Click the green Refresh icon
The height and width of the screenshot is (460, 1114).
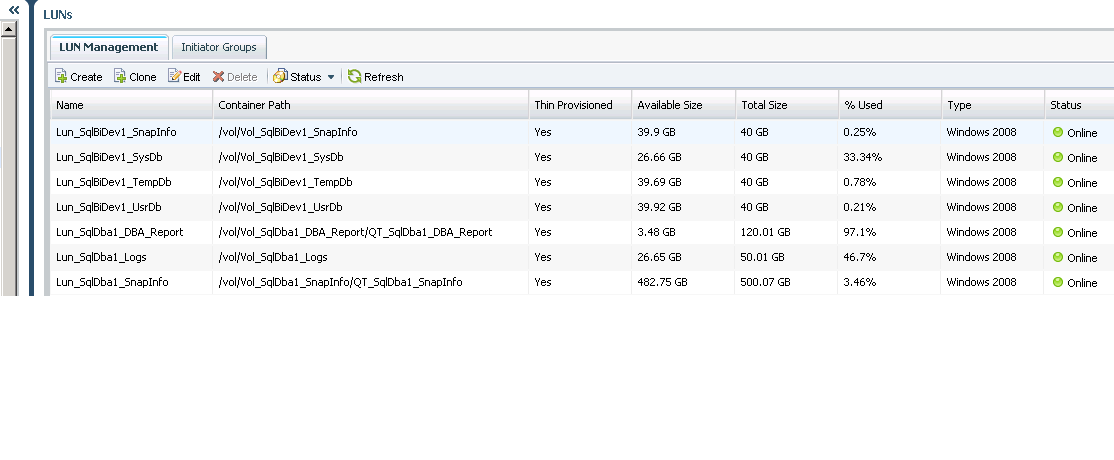click(x=354, y=77)
